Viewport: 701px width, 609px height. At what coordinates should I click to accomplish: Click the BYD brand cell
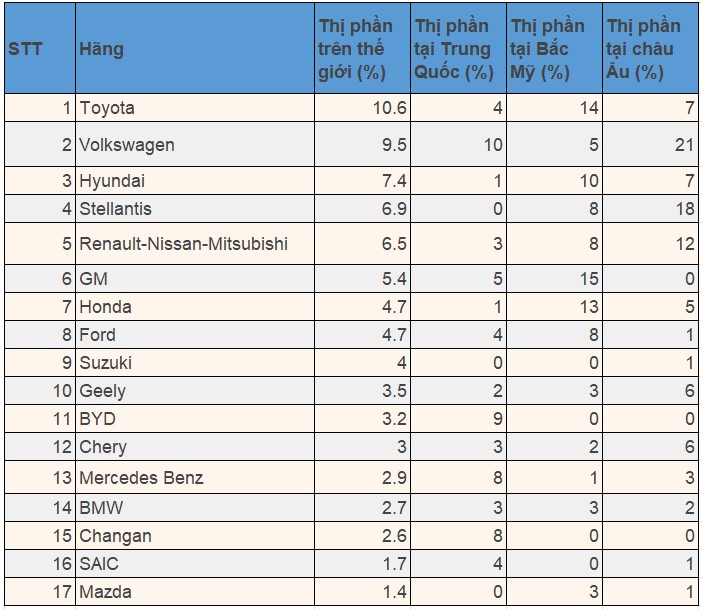point(195,419)
